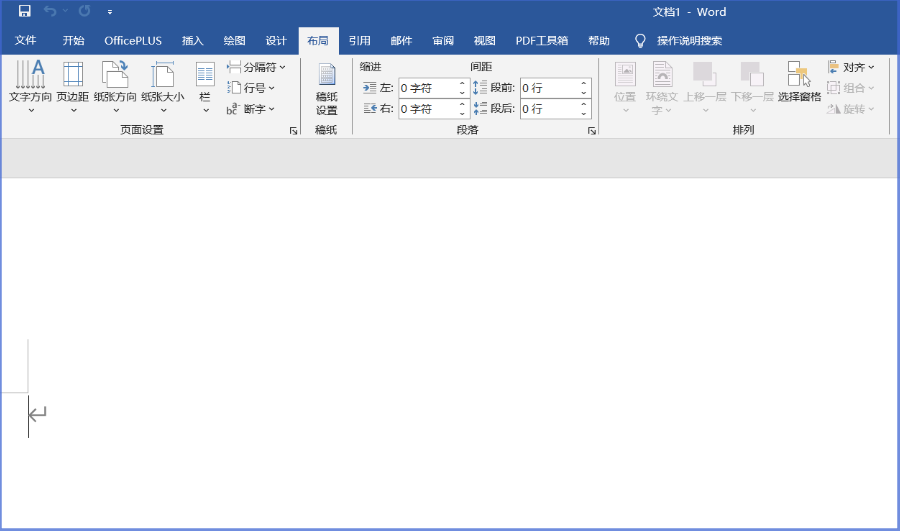Decrease the right indent with down spinner

click(462, 113)
